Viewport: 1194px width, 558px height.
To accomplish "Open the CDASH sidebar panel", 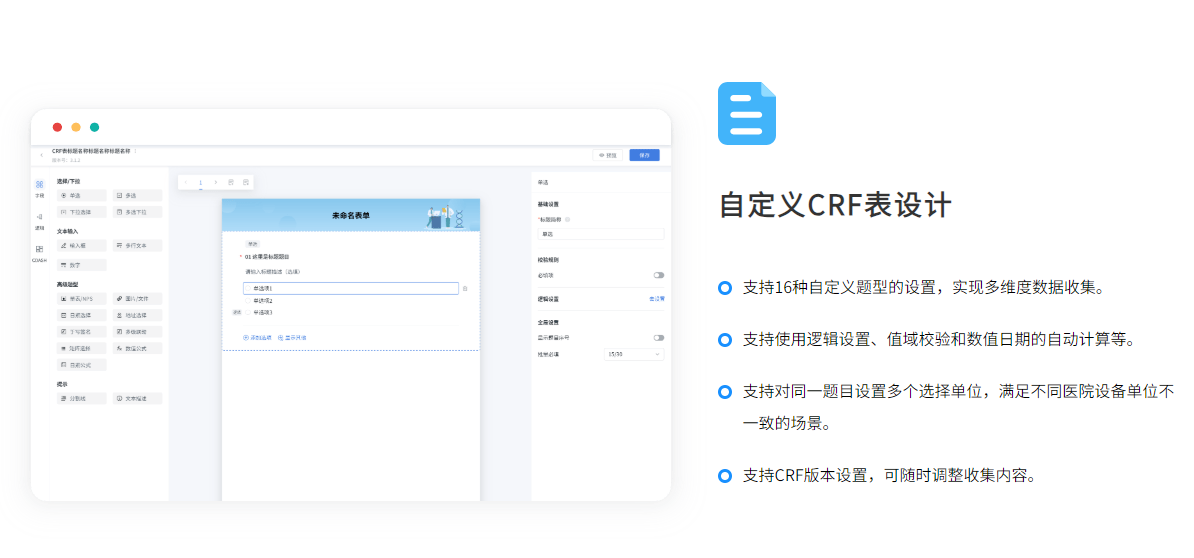I will (39, 252).
